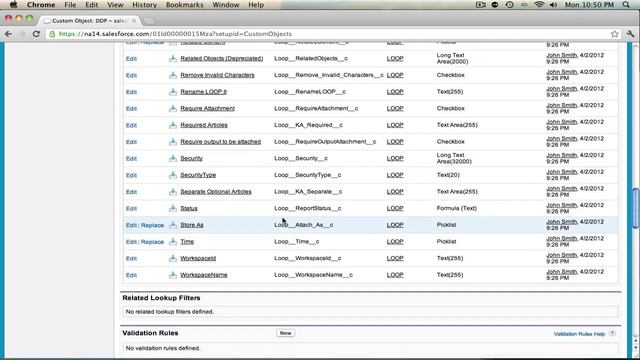This screenshot has width=640, height=360.
Task: Open the View menu
Action: [x=115, y=5]
